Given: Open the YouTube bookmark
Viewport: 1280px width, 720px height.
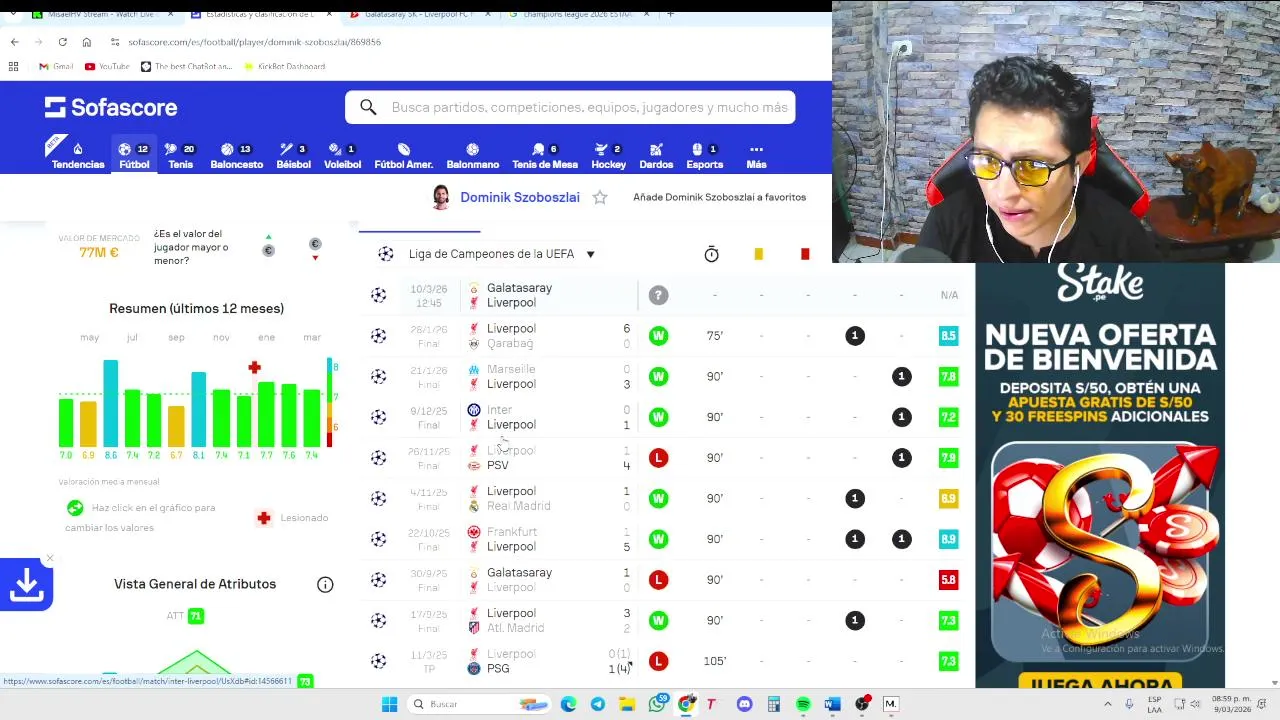Looking at the screenshot, I should [x=107, y=66].
